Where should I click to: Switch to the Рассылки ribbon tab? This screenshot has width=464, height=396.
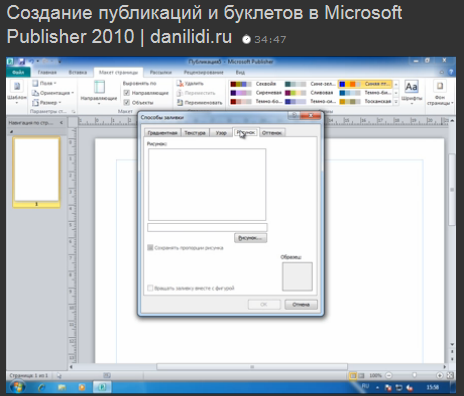coord(161,72)
